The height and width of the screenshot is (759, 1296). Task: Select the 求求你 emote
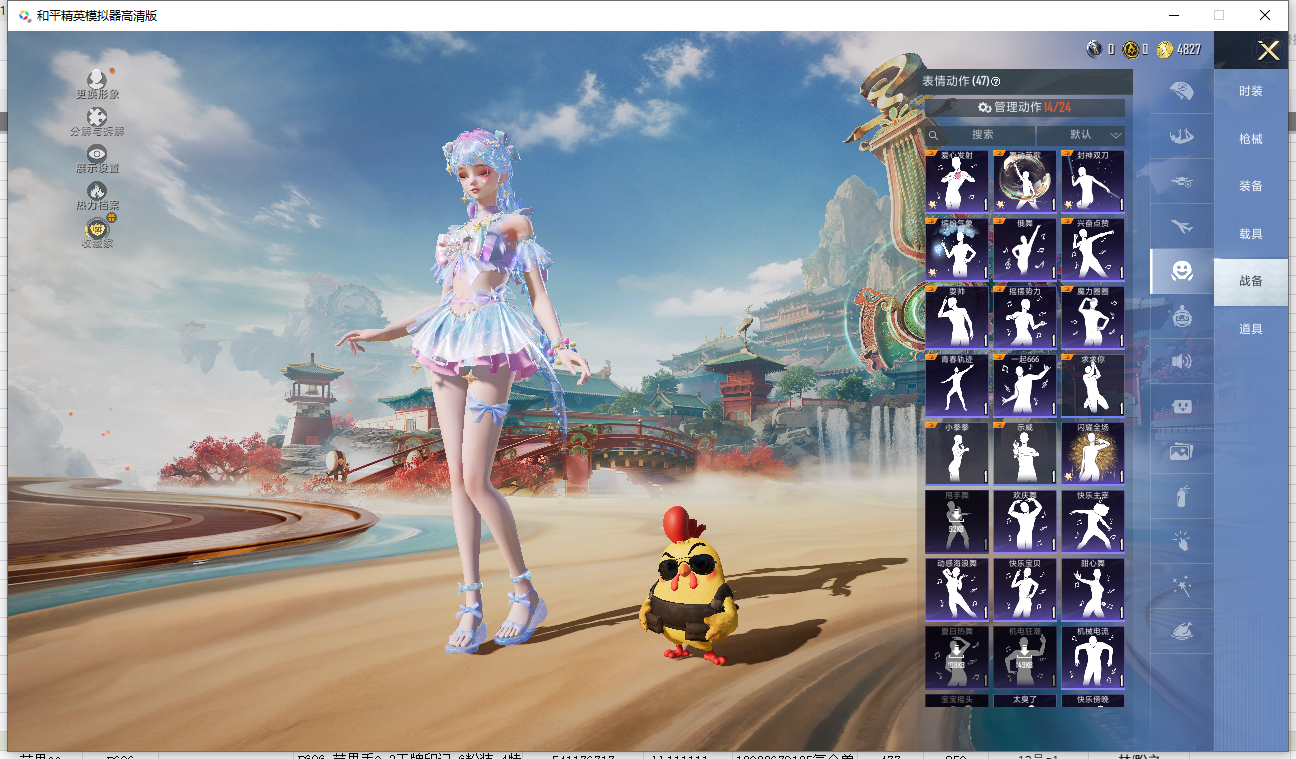(1093, 384)
